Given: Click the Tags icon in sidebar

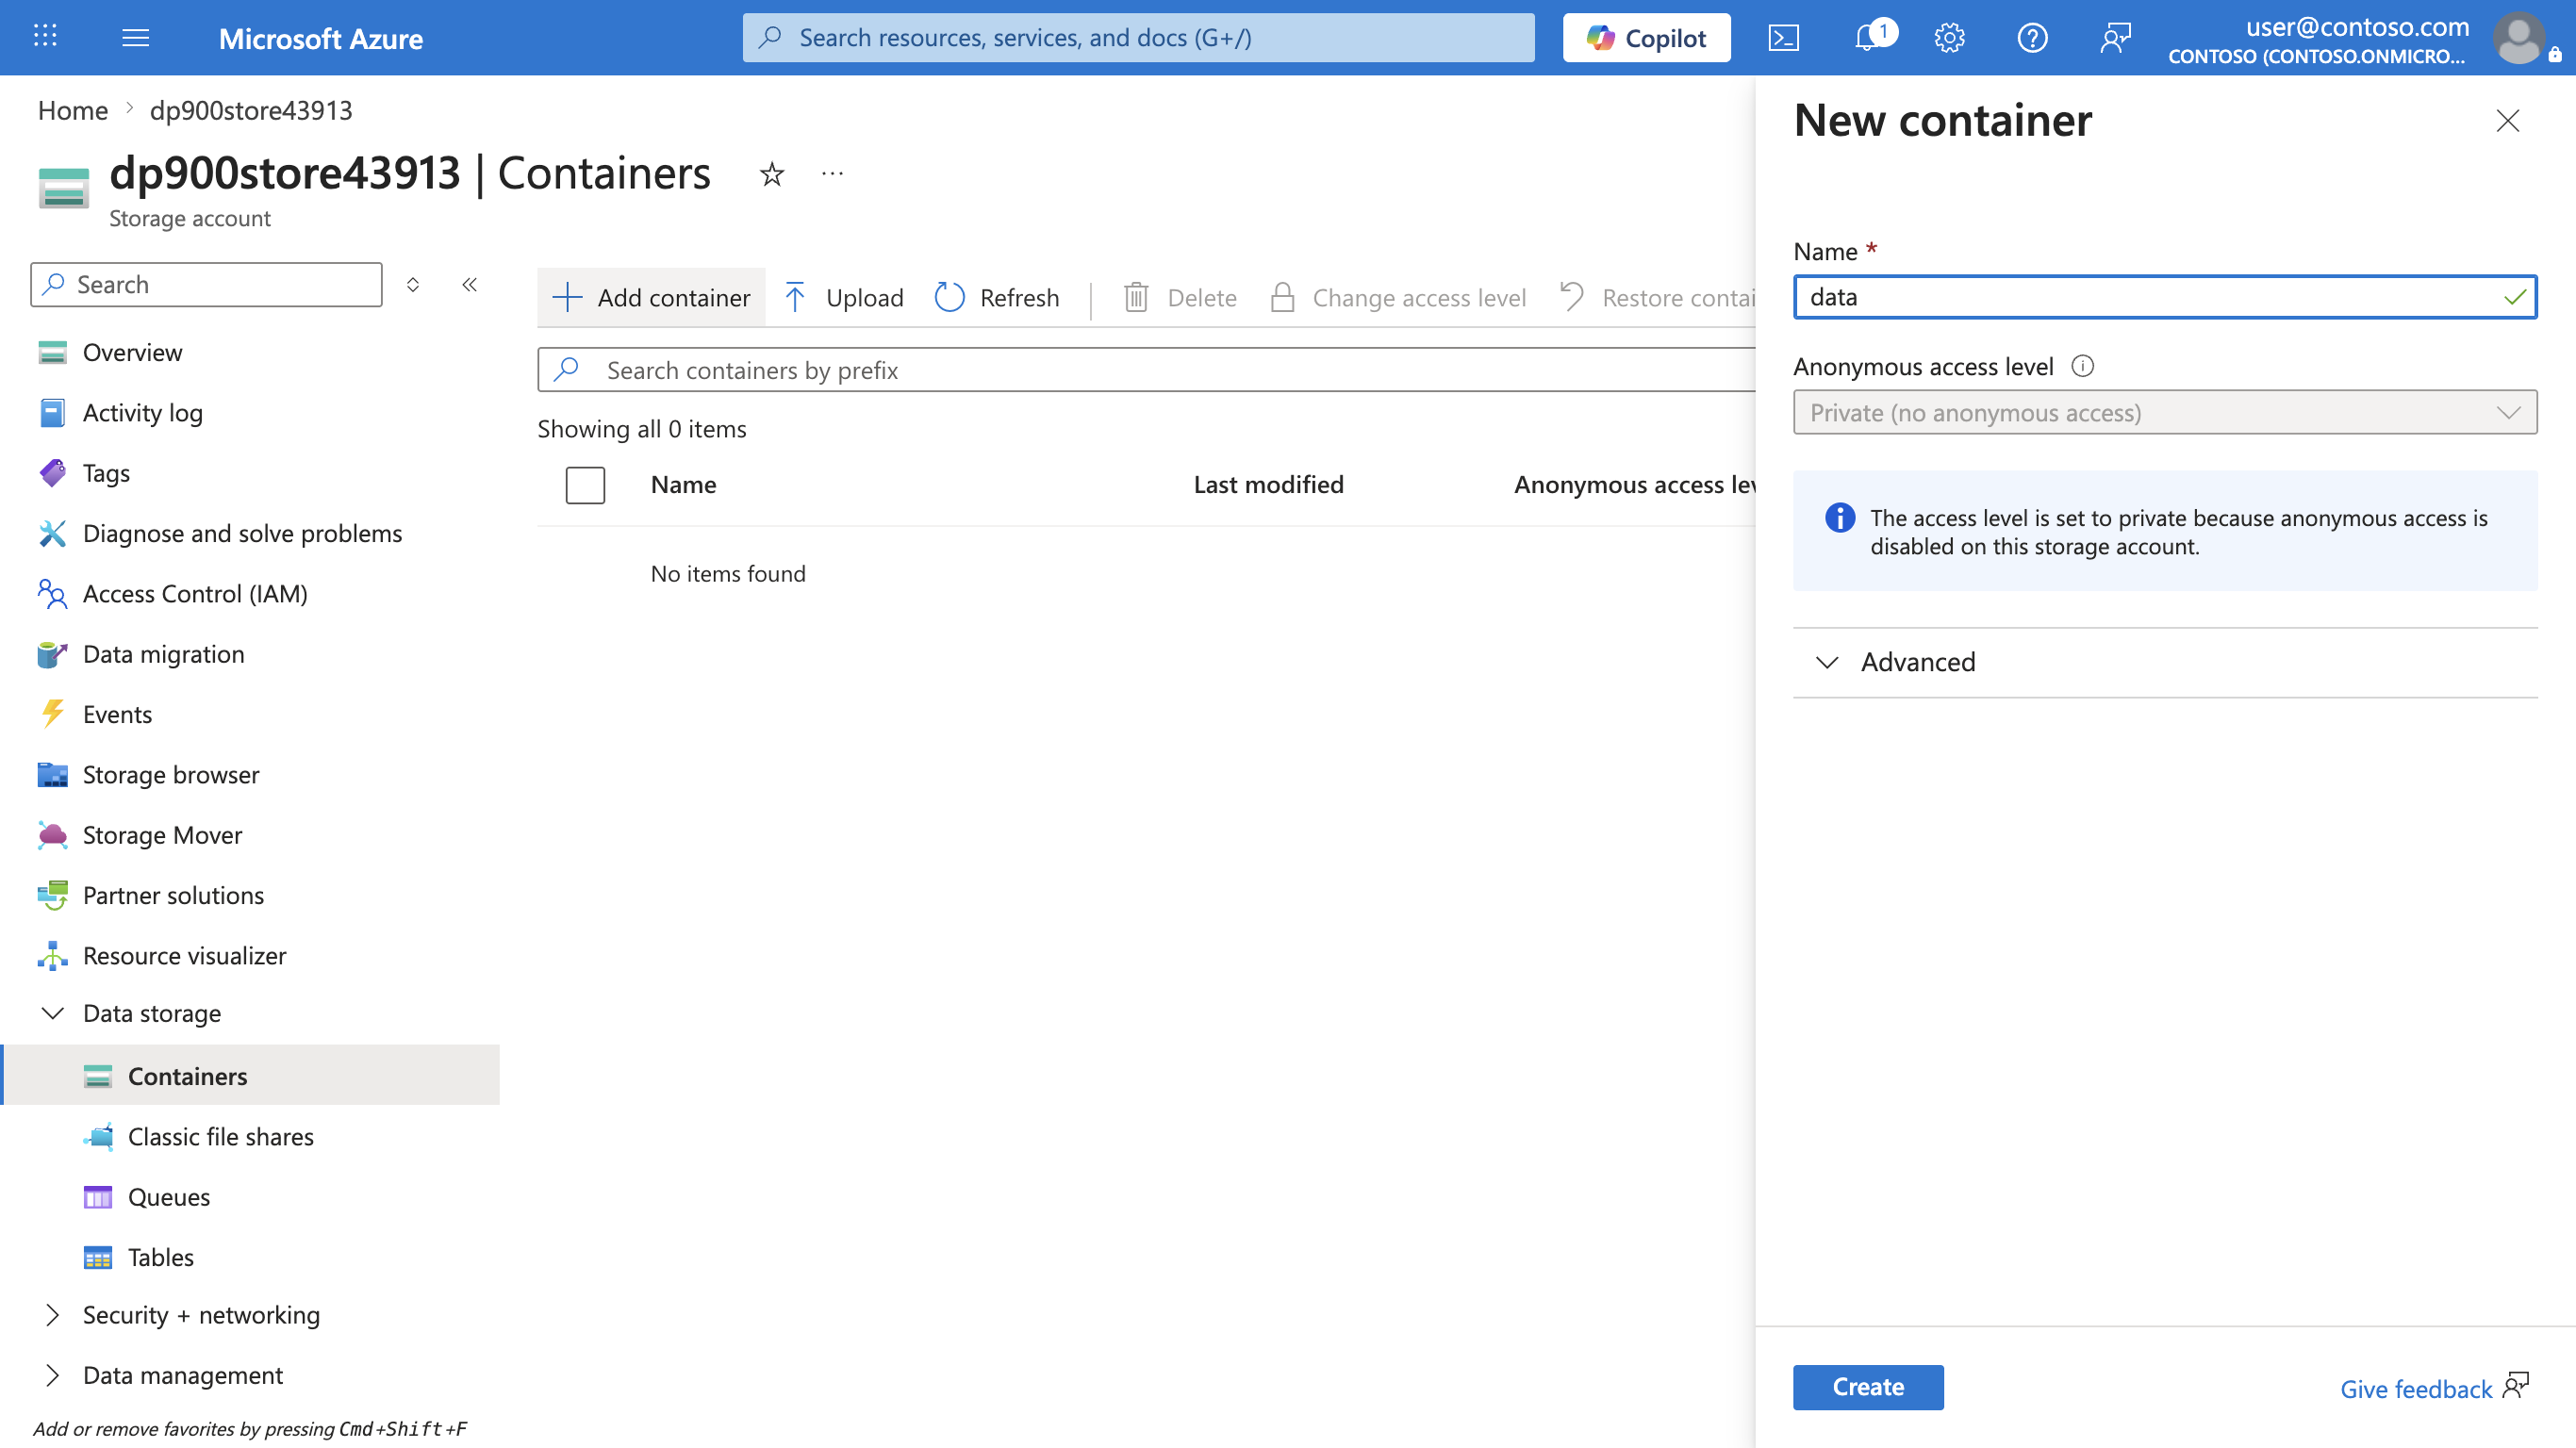Looking at the screenshot, I should click(x=52, y=473).
